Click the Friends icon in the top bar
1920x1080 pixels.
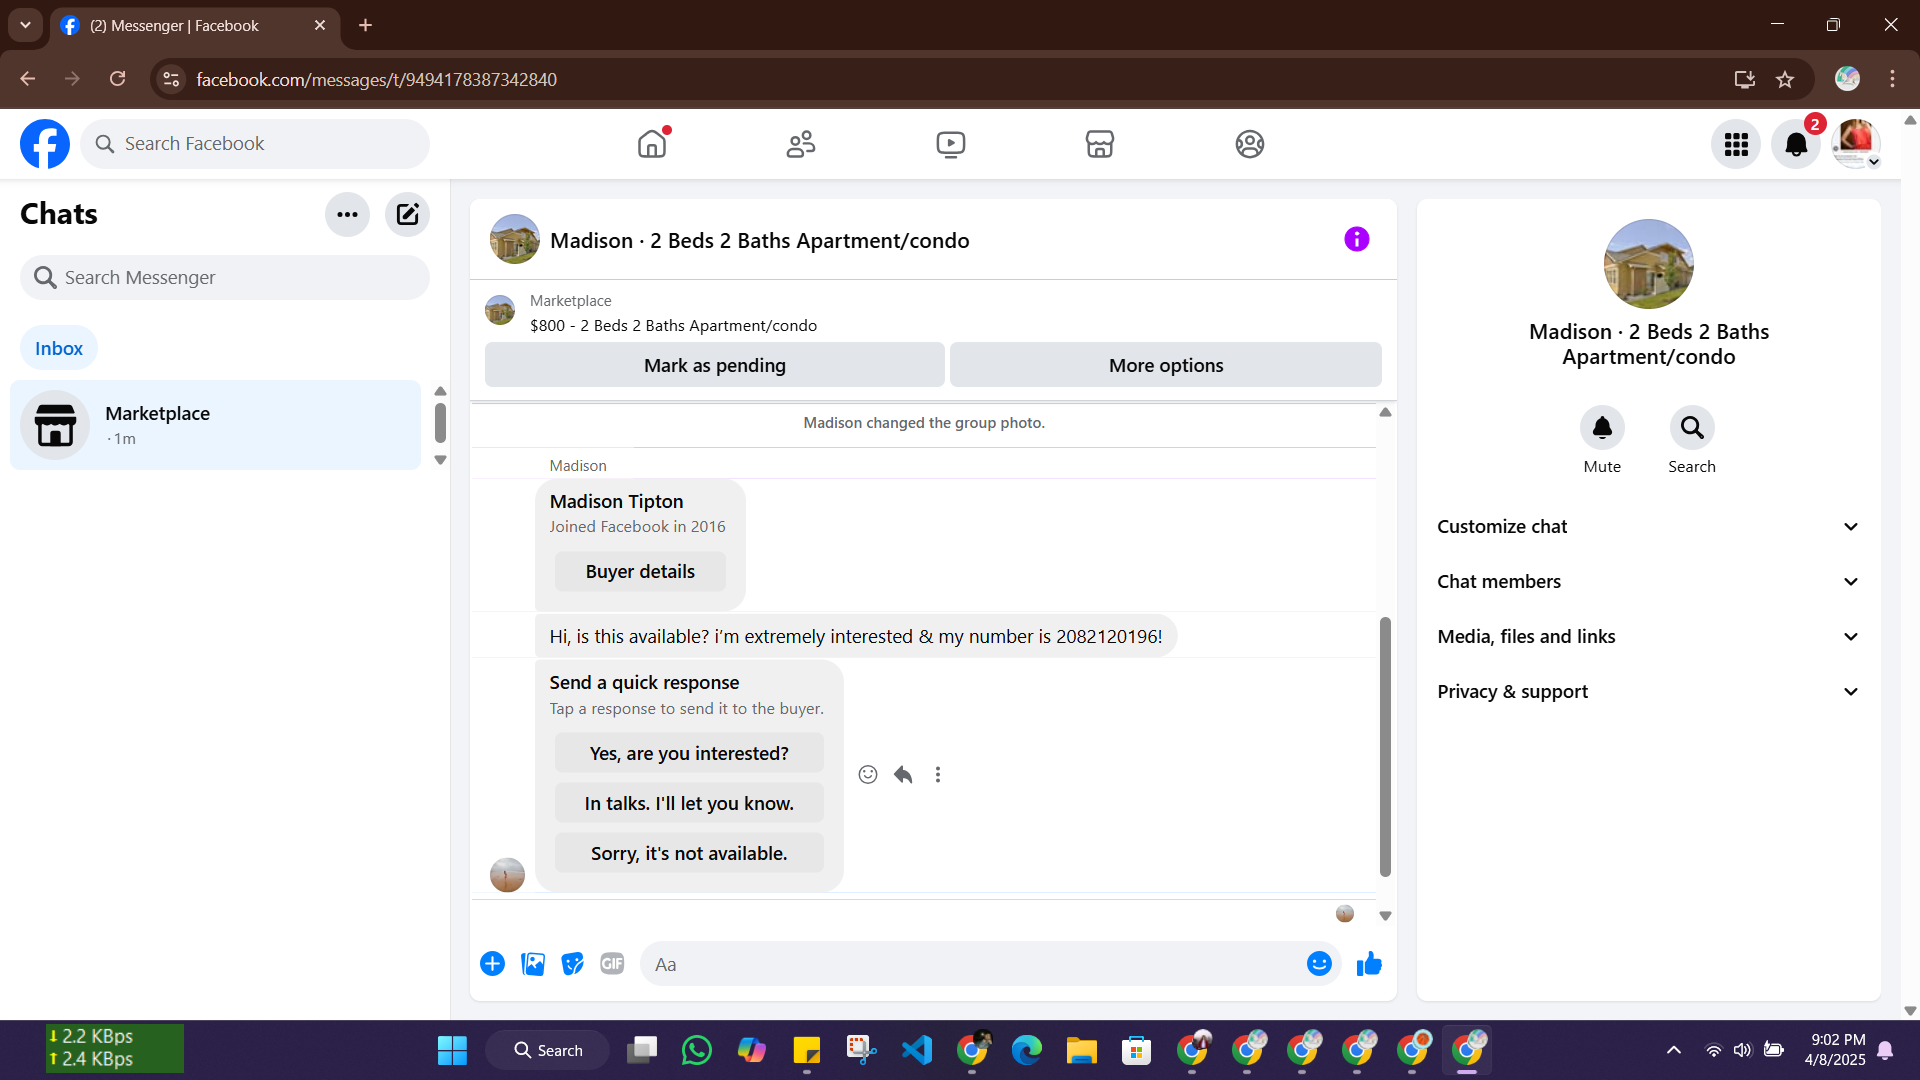(800, 144)
